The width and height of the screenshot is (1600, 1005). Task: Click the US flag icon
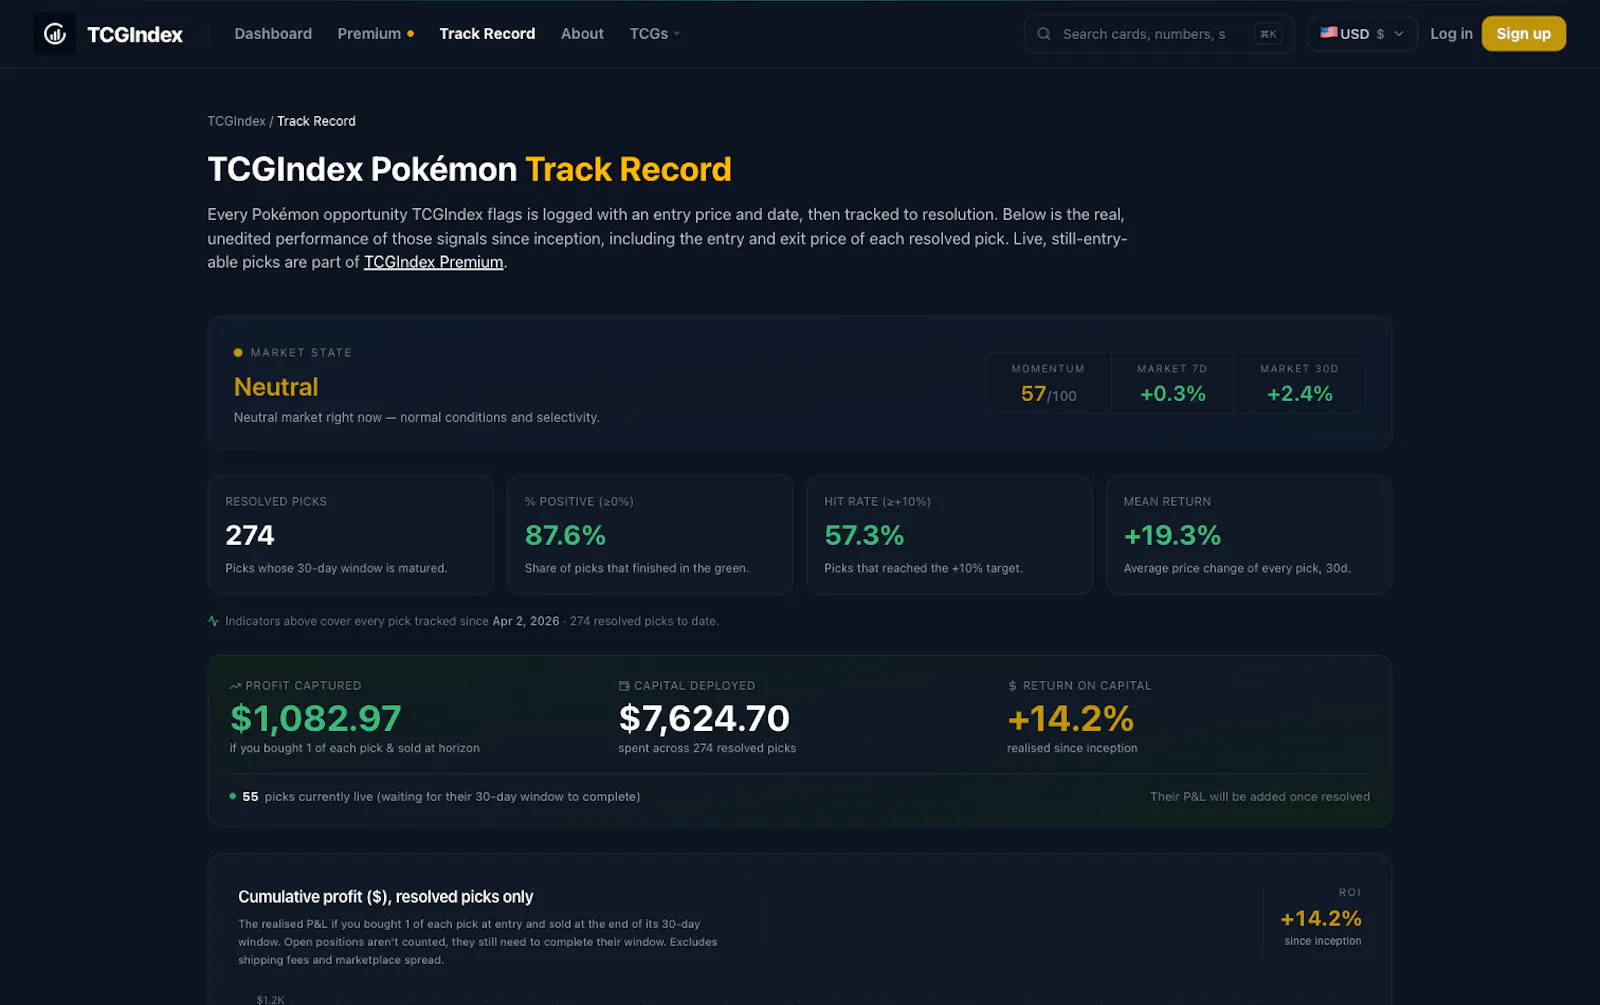click(1329, 33)
